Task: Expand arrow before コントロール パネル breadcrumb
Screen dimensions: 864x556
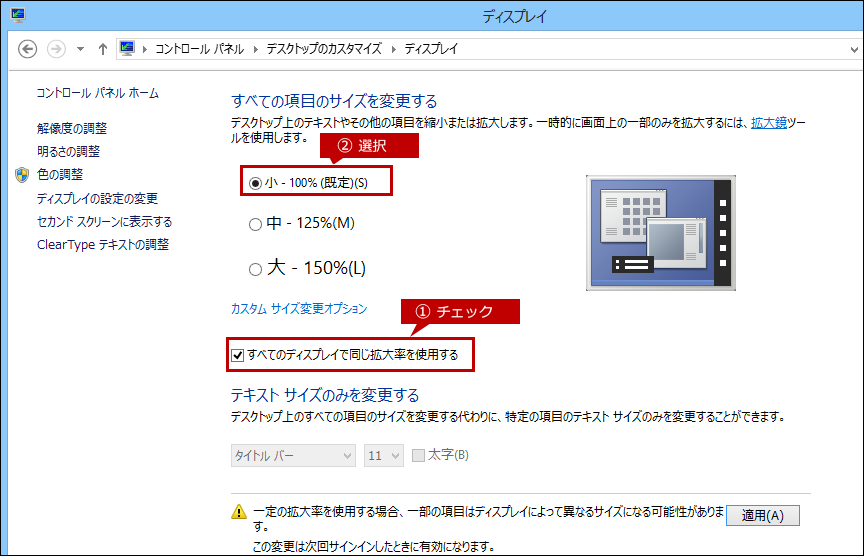Action: click(145, 50)
